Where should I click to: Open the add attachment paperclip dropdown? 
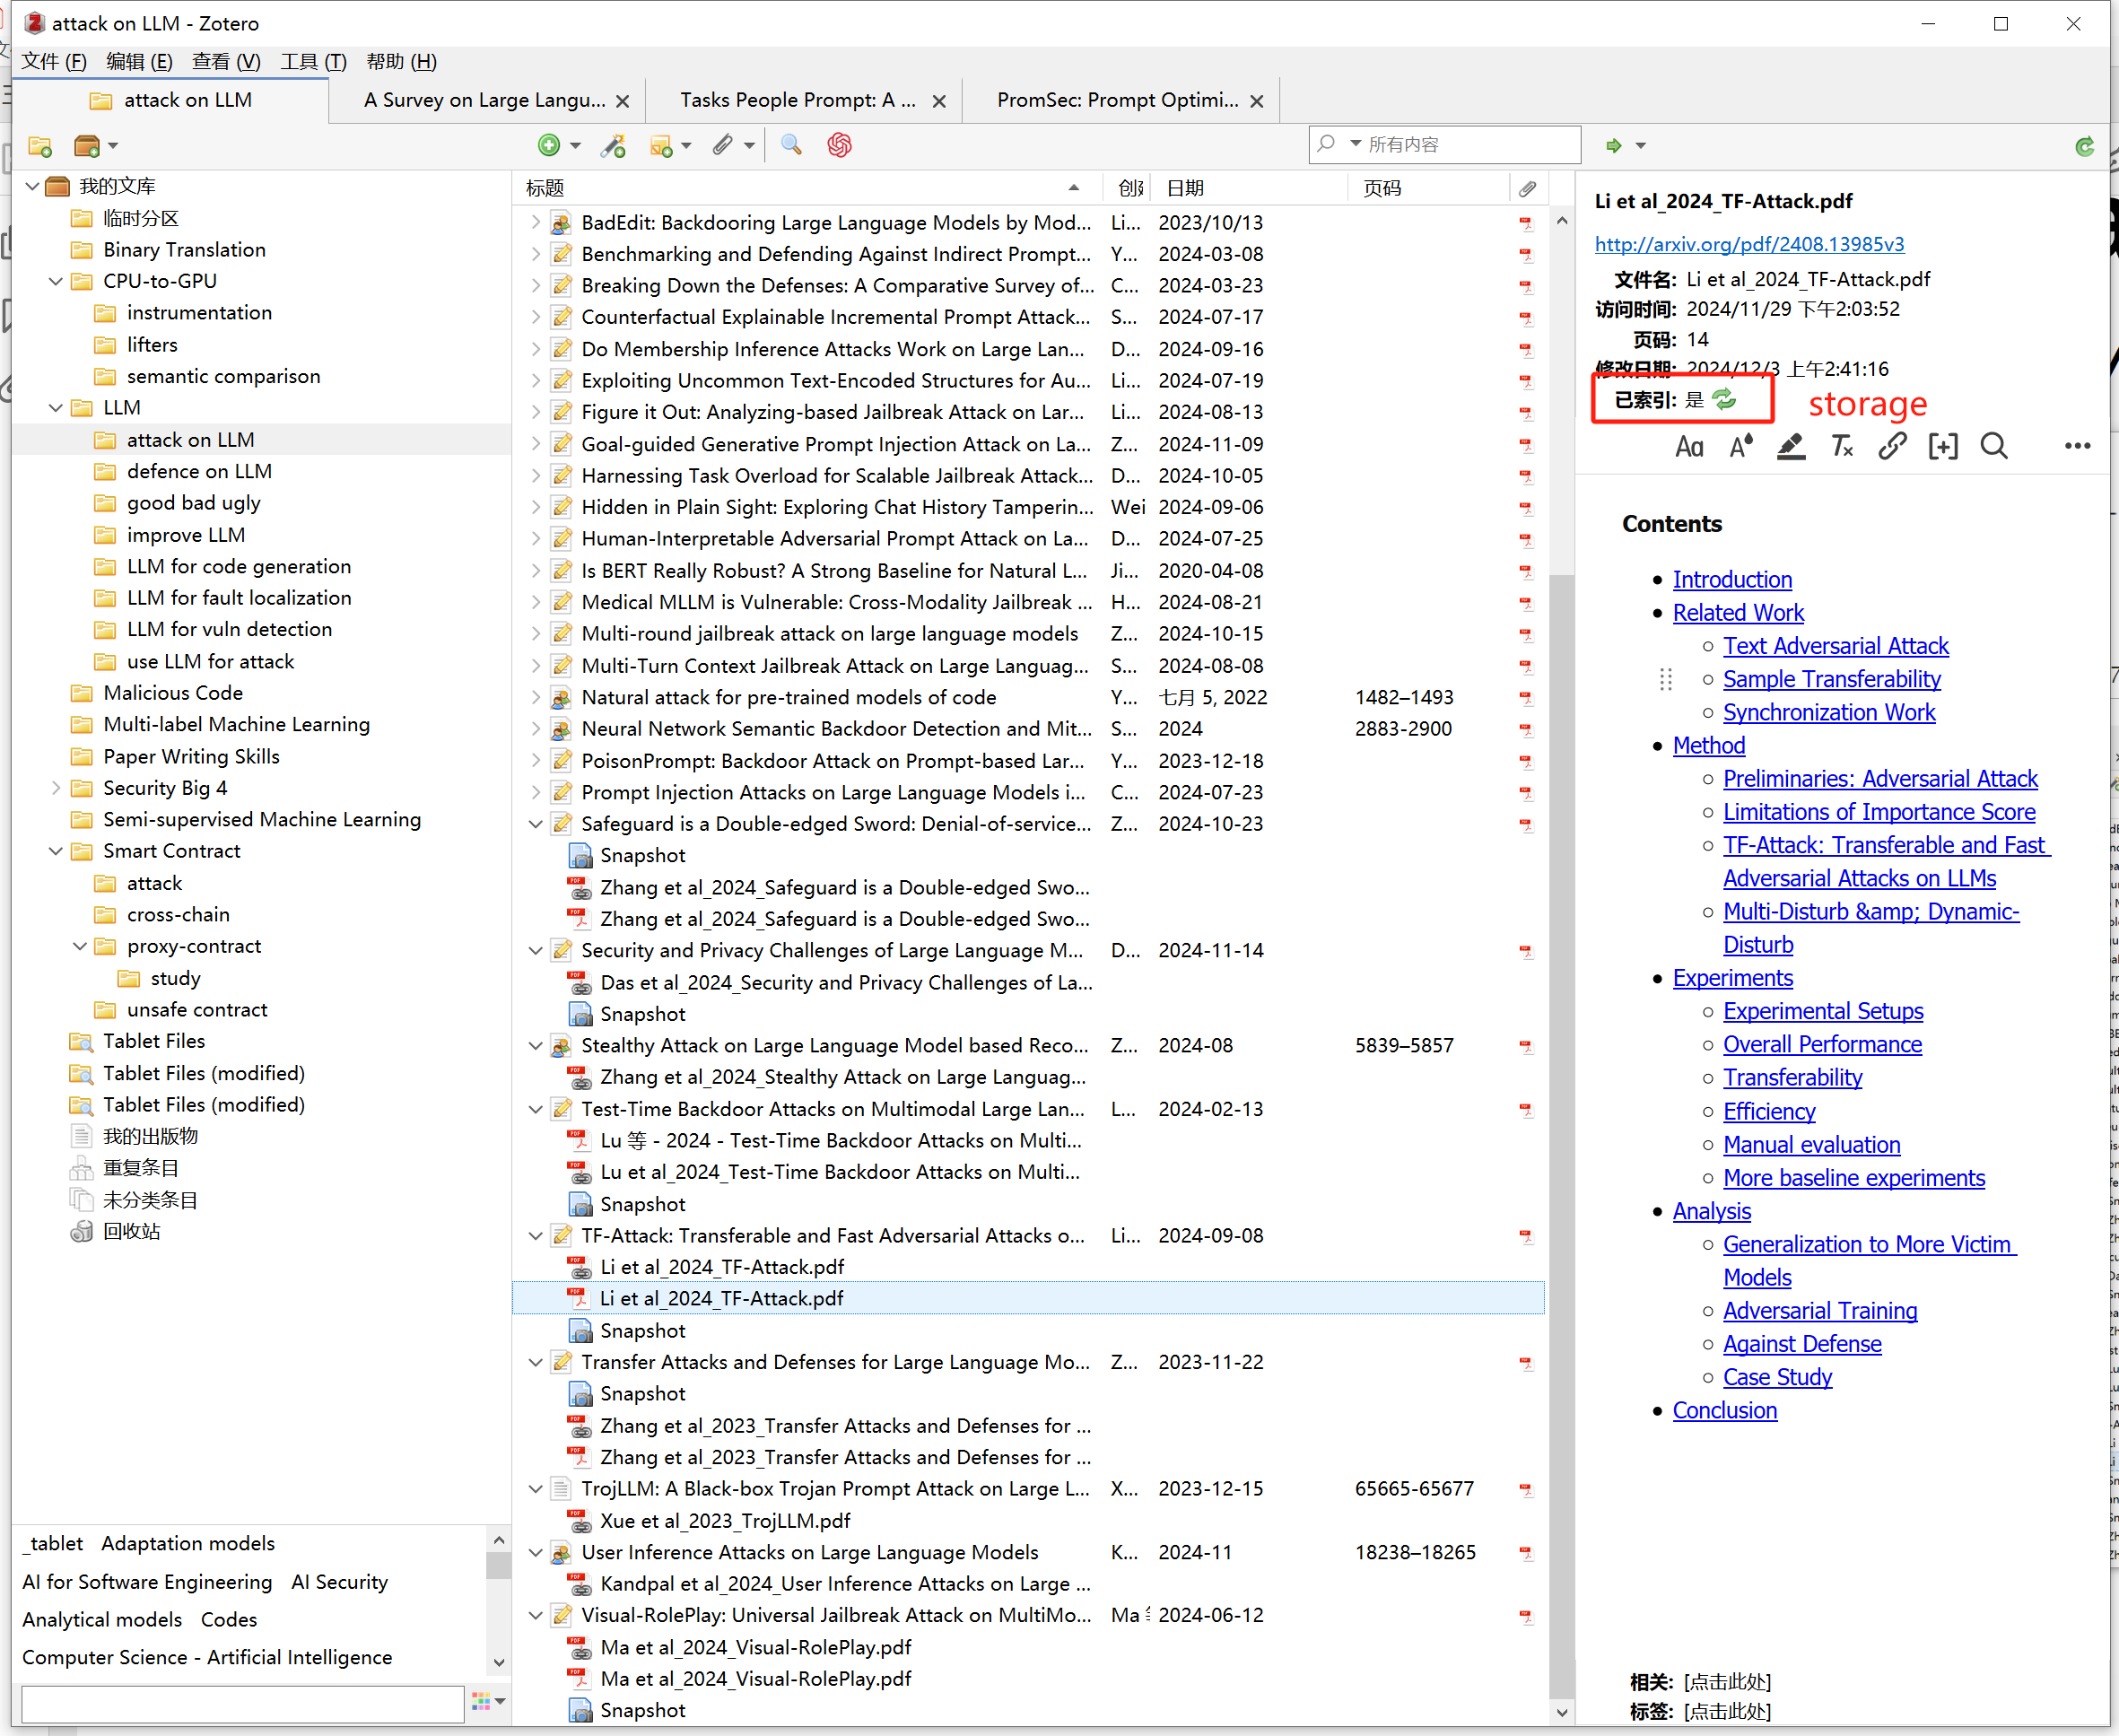[x=749, y=146]
